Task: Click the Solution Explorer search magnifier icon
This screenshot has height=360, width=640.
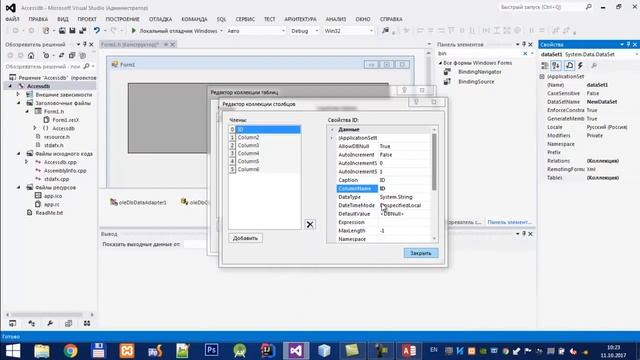Action: click(x=86, y=66)
